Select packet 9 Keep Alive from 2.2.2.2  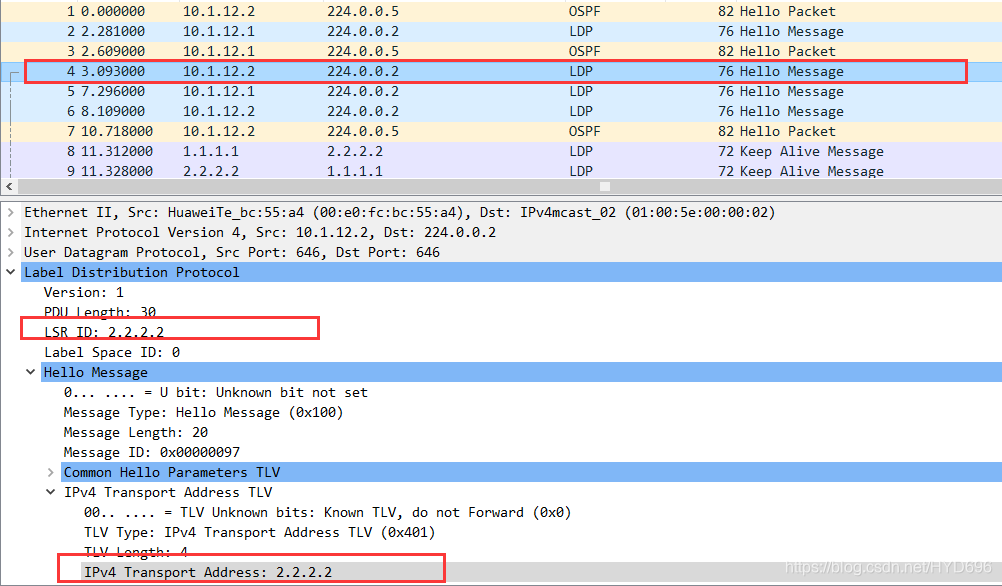(501, 171)
